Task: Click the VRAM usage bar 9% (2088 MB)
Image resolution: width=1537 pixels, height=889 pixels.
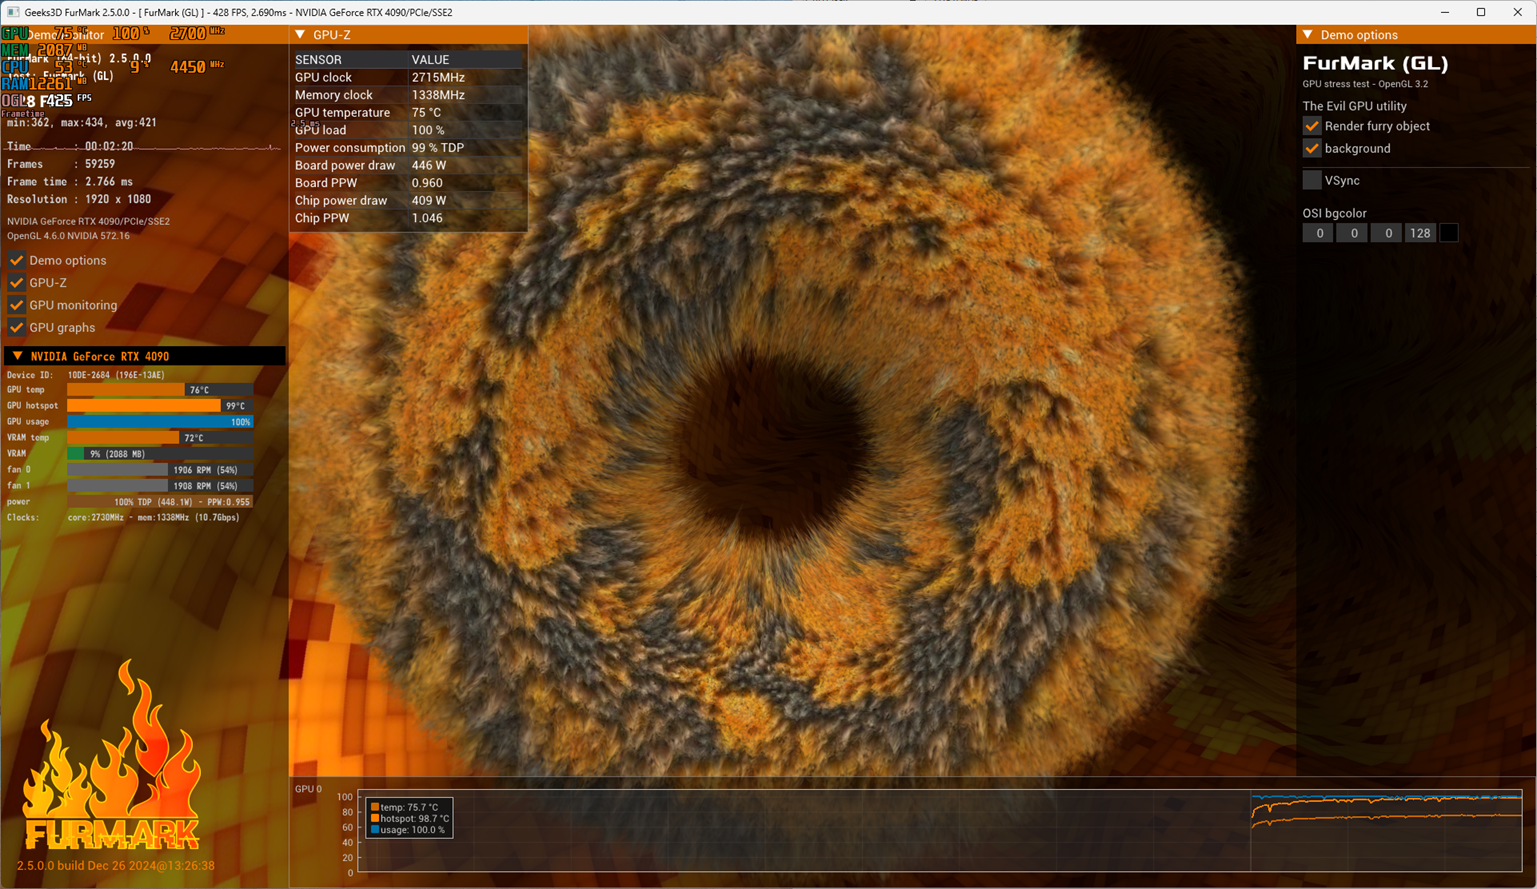Action: coord(160,454)
